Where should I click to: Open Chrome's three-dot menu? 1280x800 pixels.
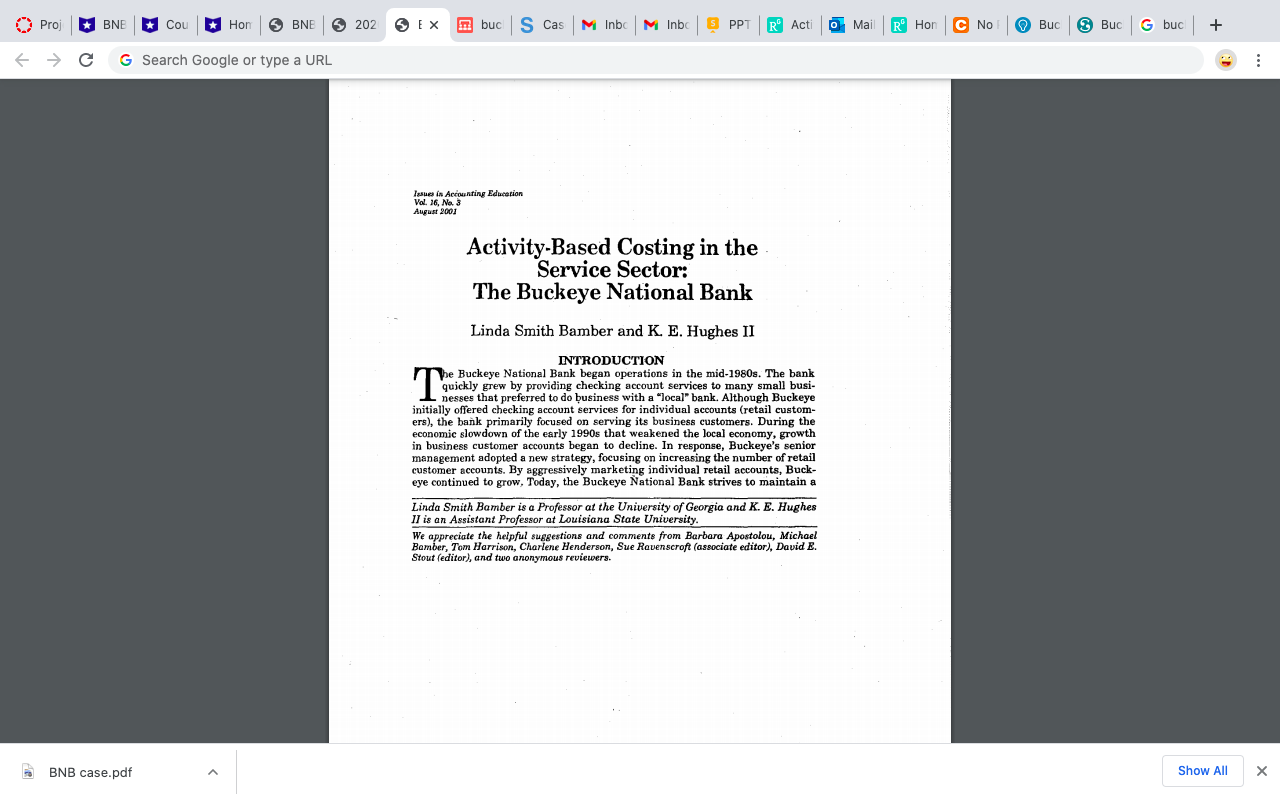click(x=1258, y=60)
